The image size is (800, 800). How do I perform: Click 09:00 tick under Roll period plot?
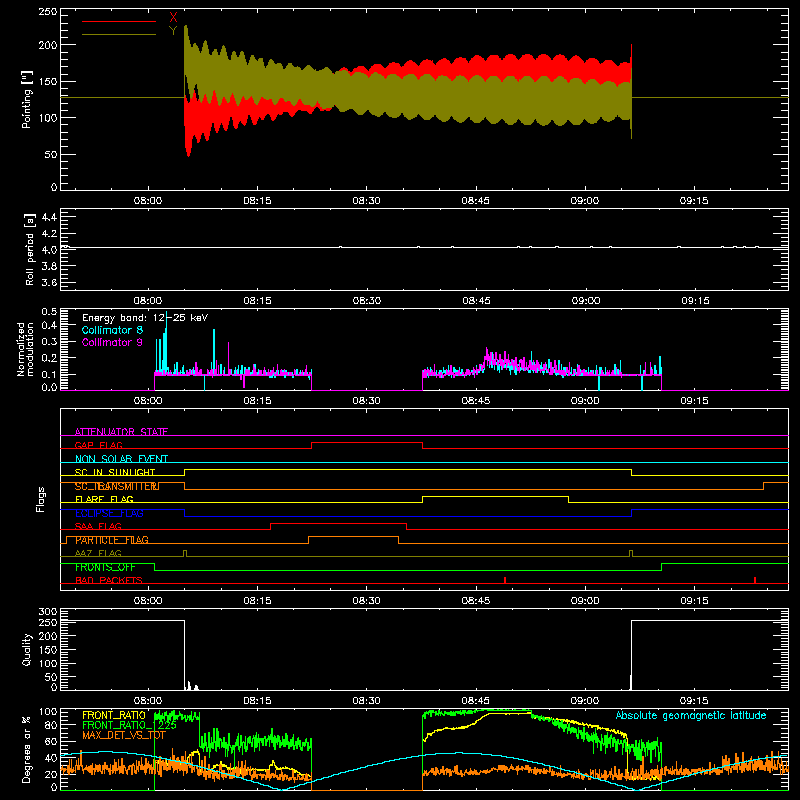point(586,301)
